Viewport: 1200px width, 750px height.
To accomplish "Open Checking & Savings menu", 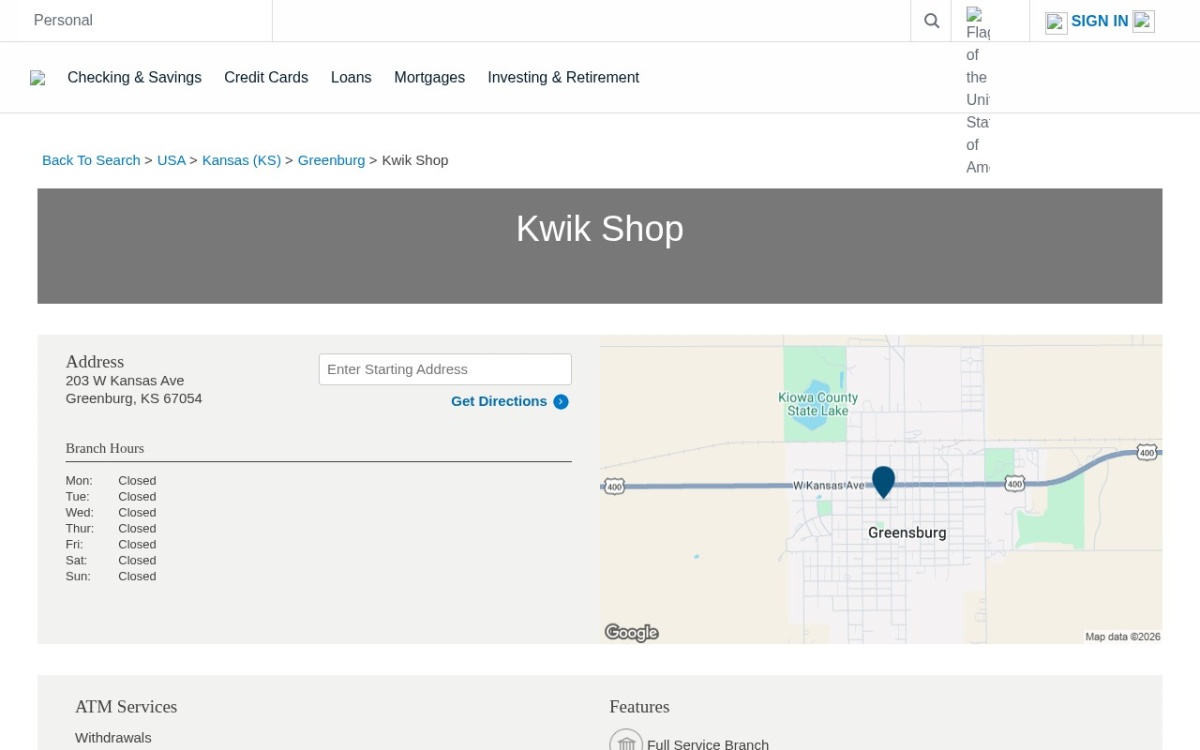I will pyautogui.click(x=134, y=77).
